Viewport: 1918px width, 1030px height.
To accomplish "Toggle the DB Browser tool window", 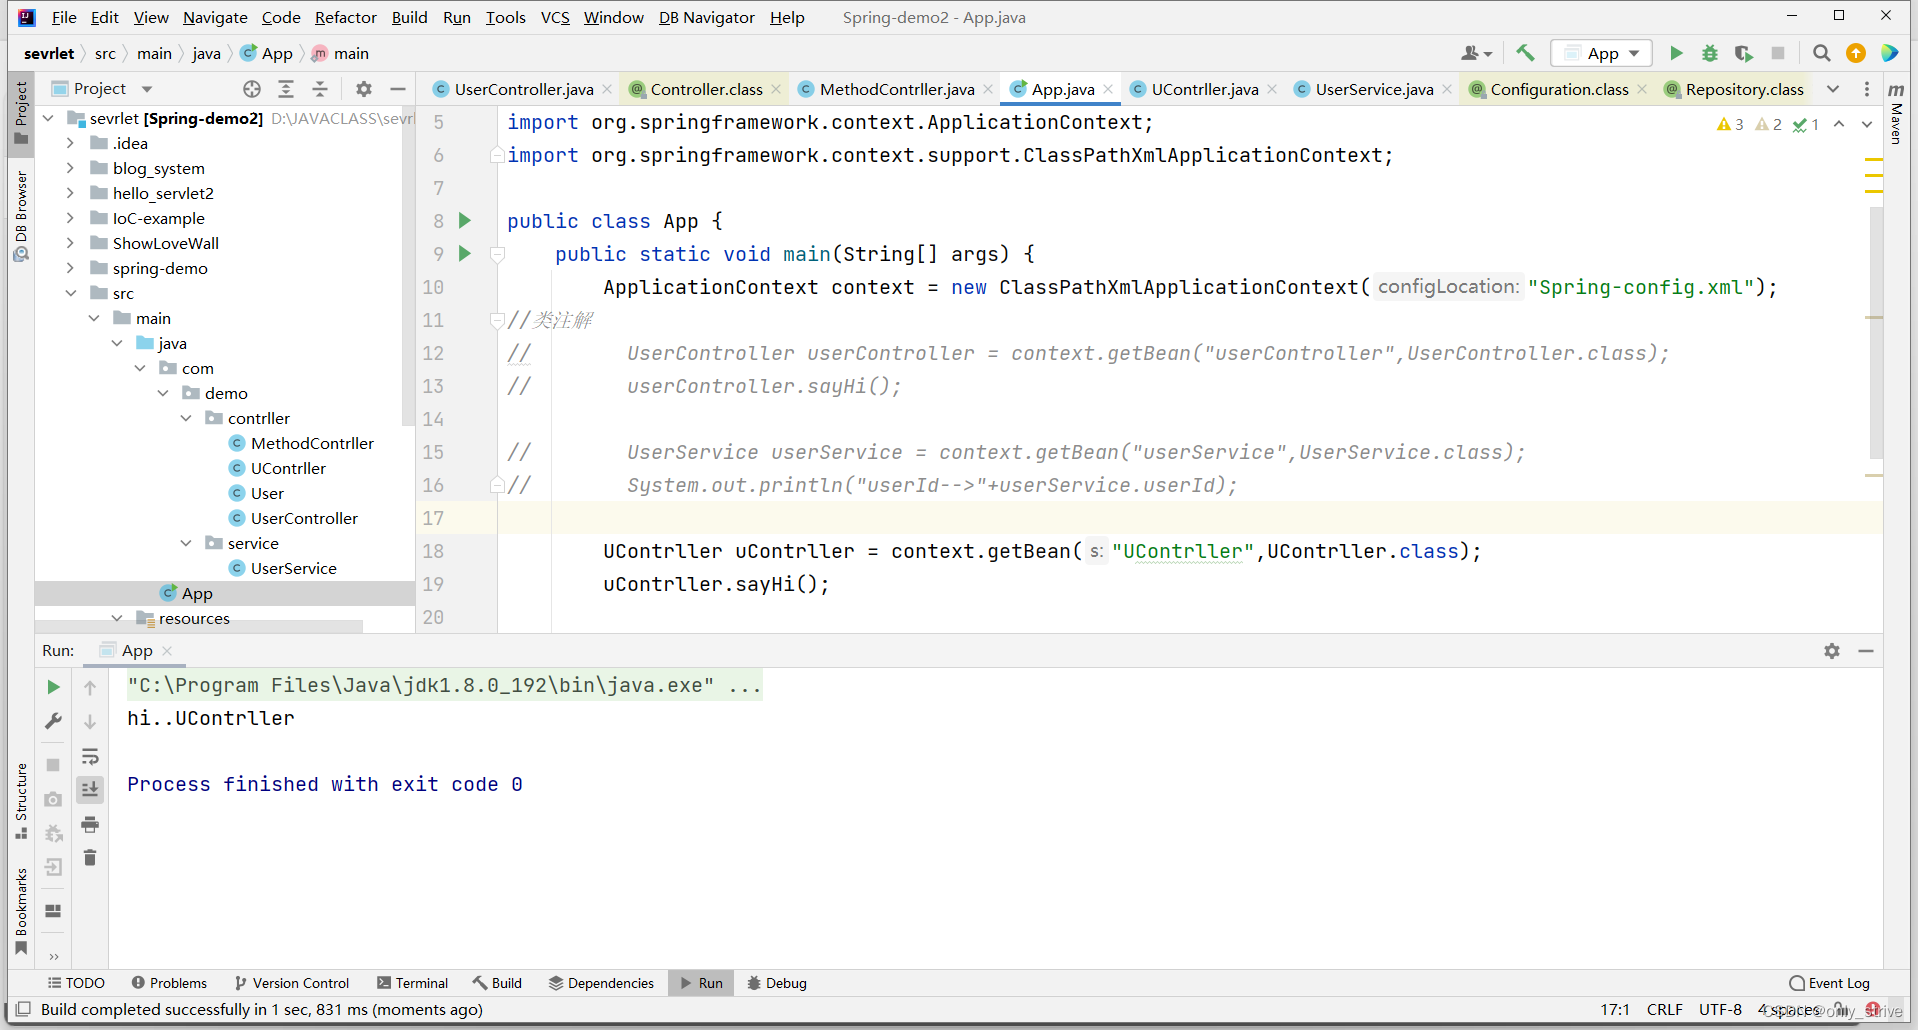I will pos(21,216).
